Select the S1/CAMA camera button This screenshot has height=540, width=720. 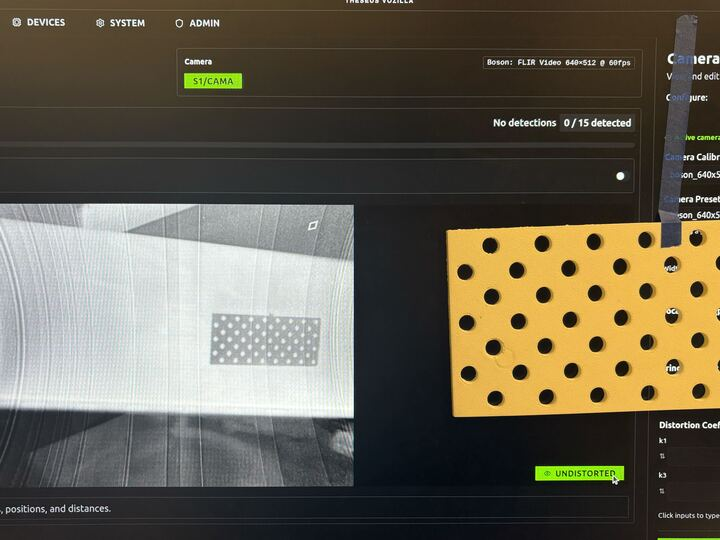pos(213,81)
